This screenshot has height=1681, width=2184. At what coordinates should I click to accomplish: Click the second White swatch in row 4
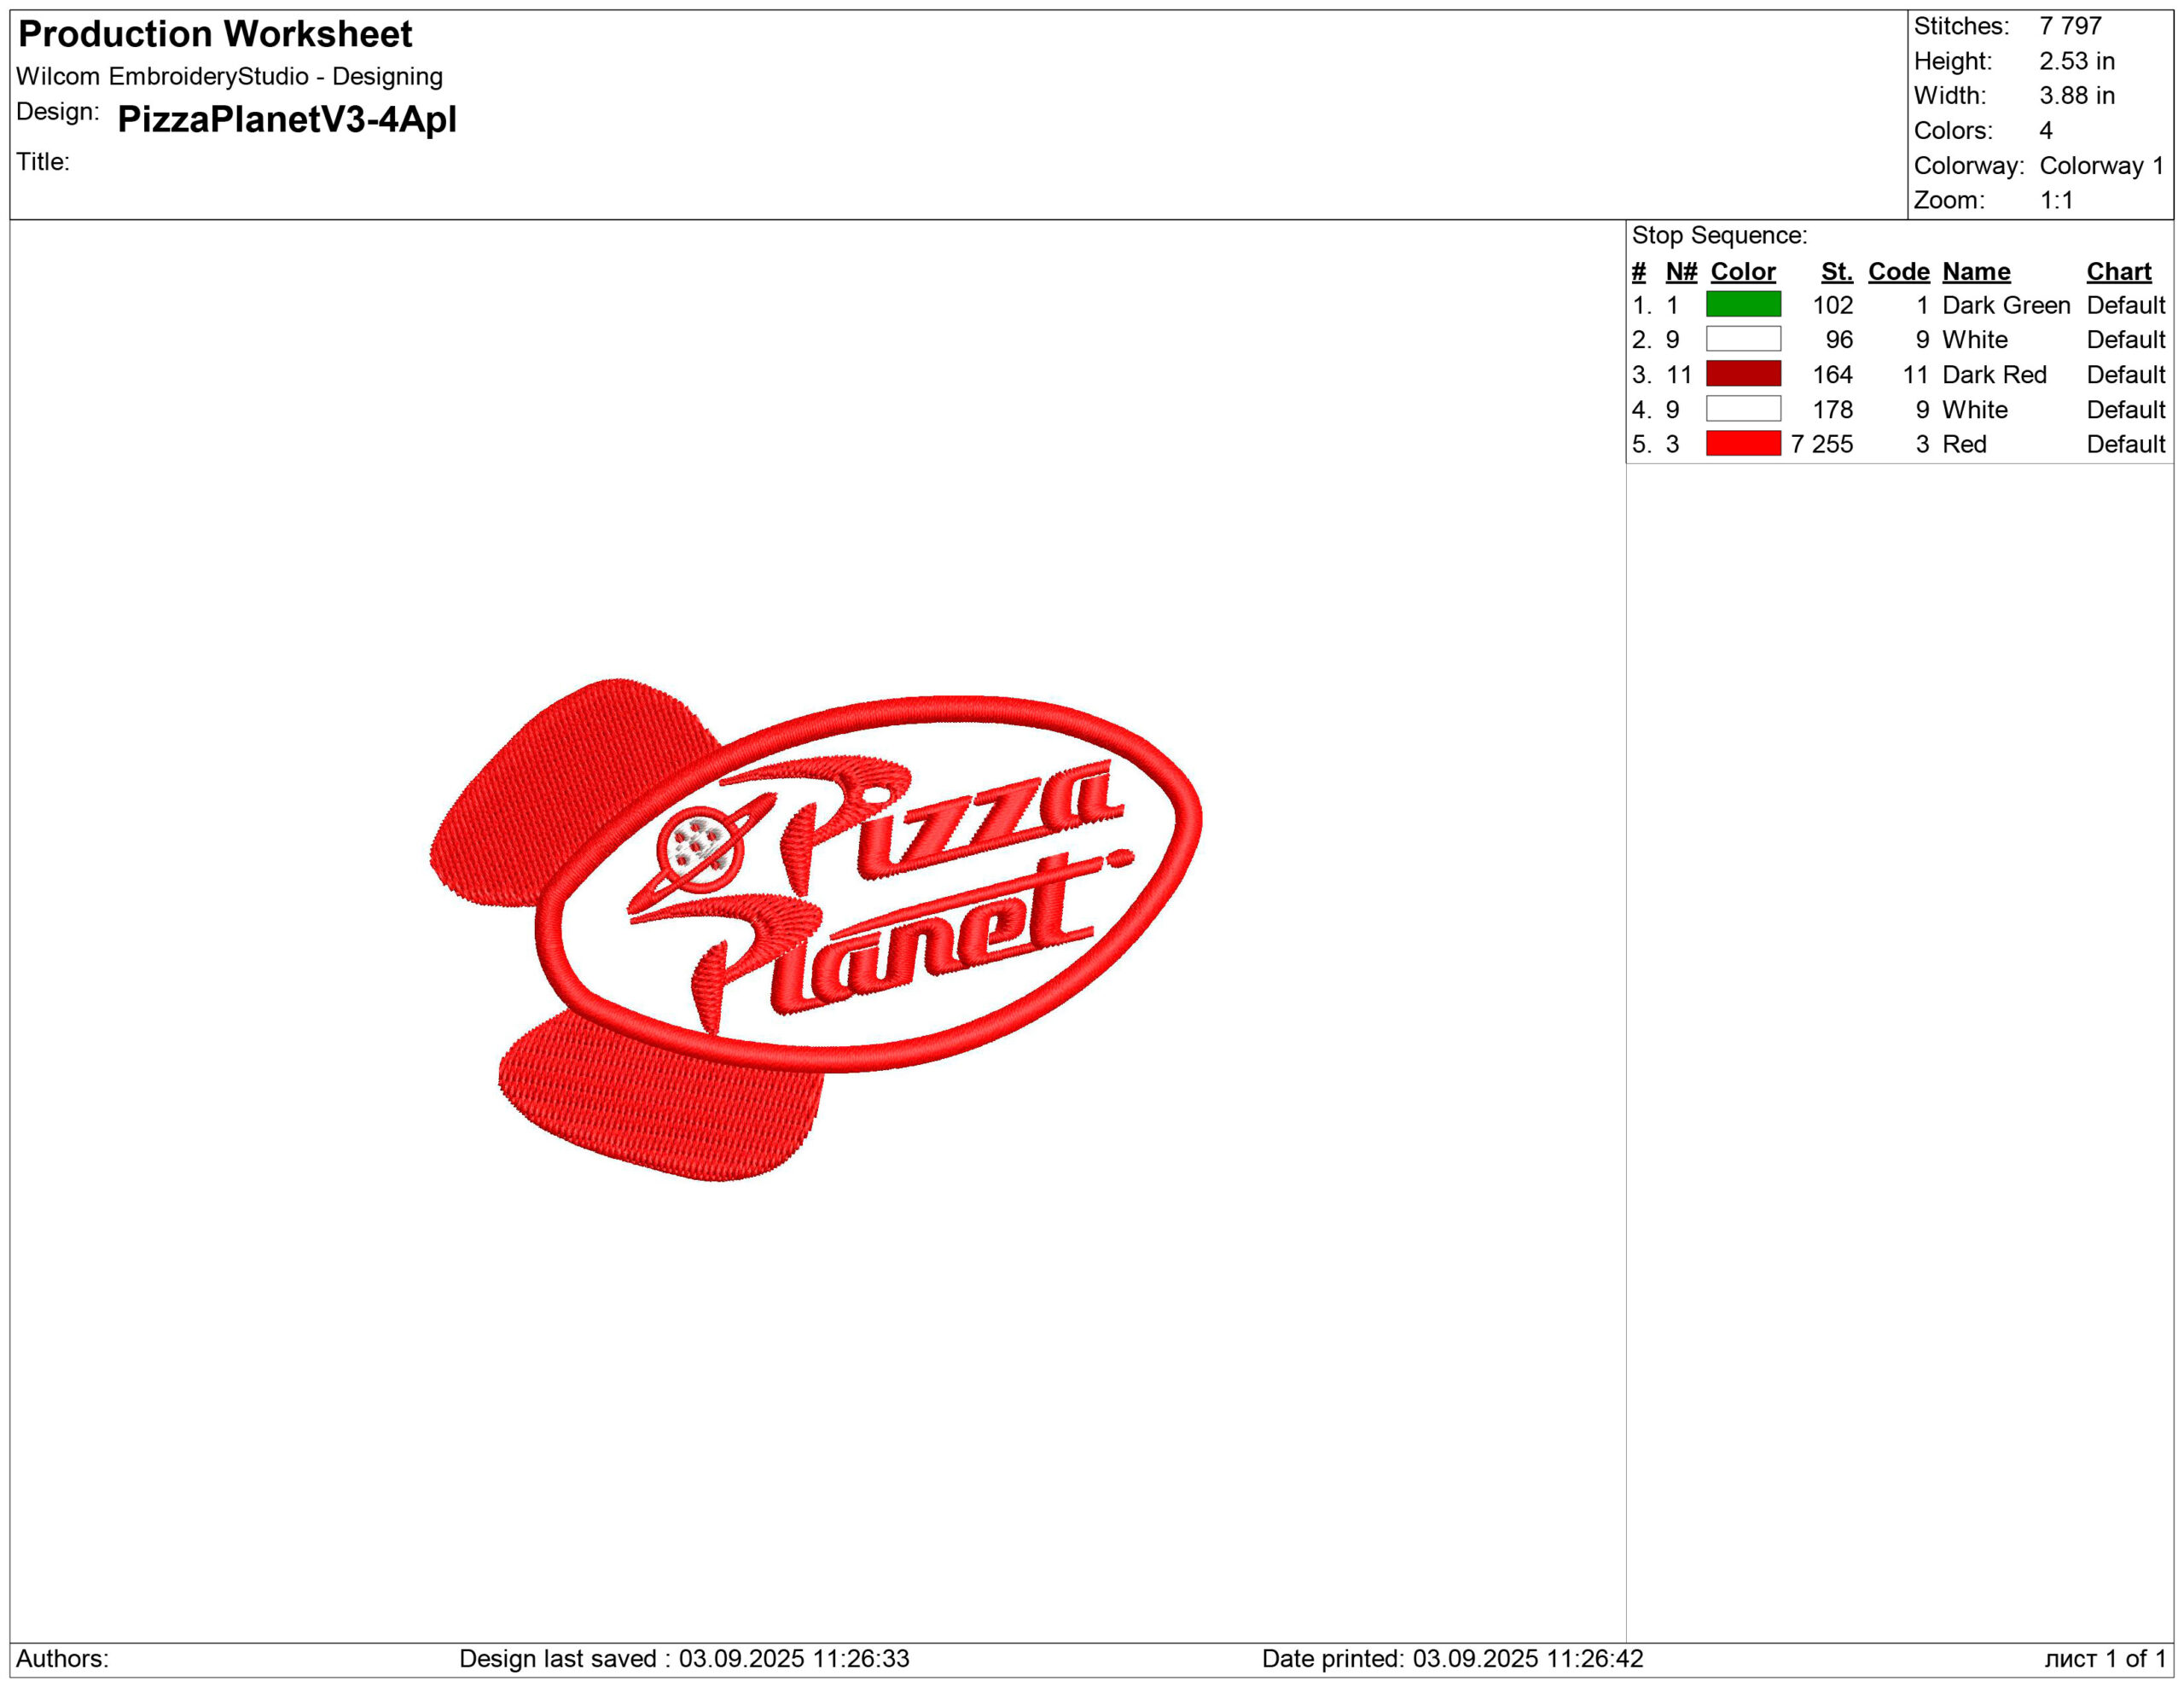coord(1743,409)
